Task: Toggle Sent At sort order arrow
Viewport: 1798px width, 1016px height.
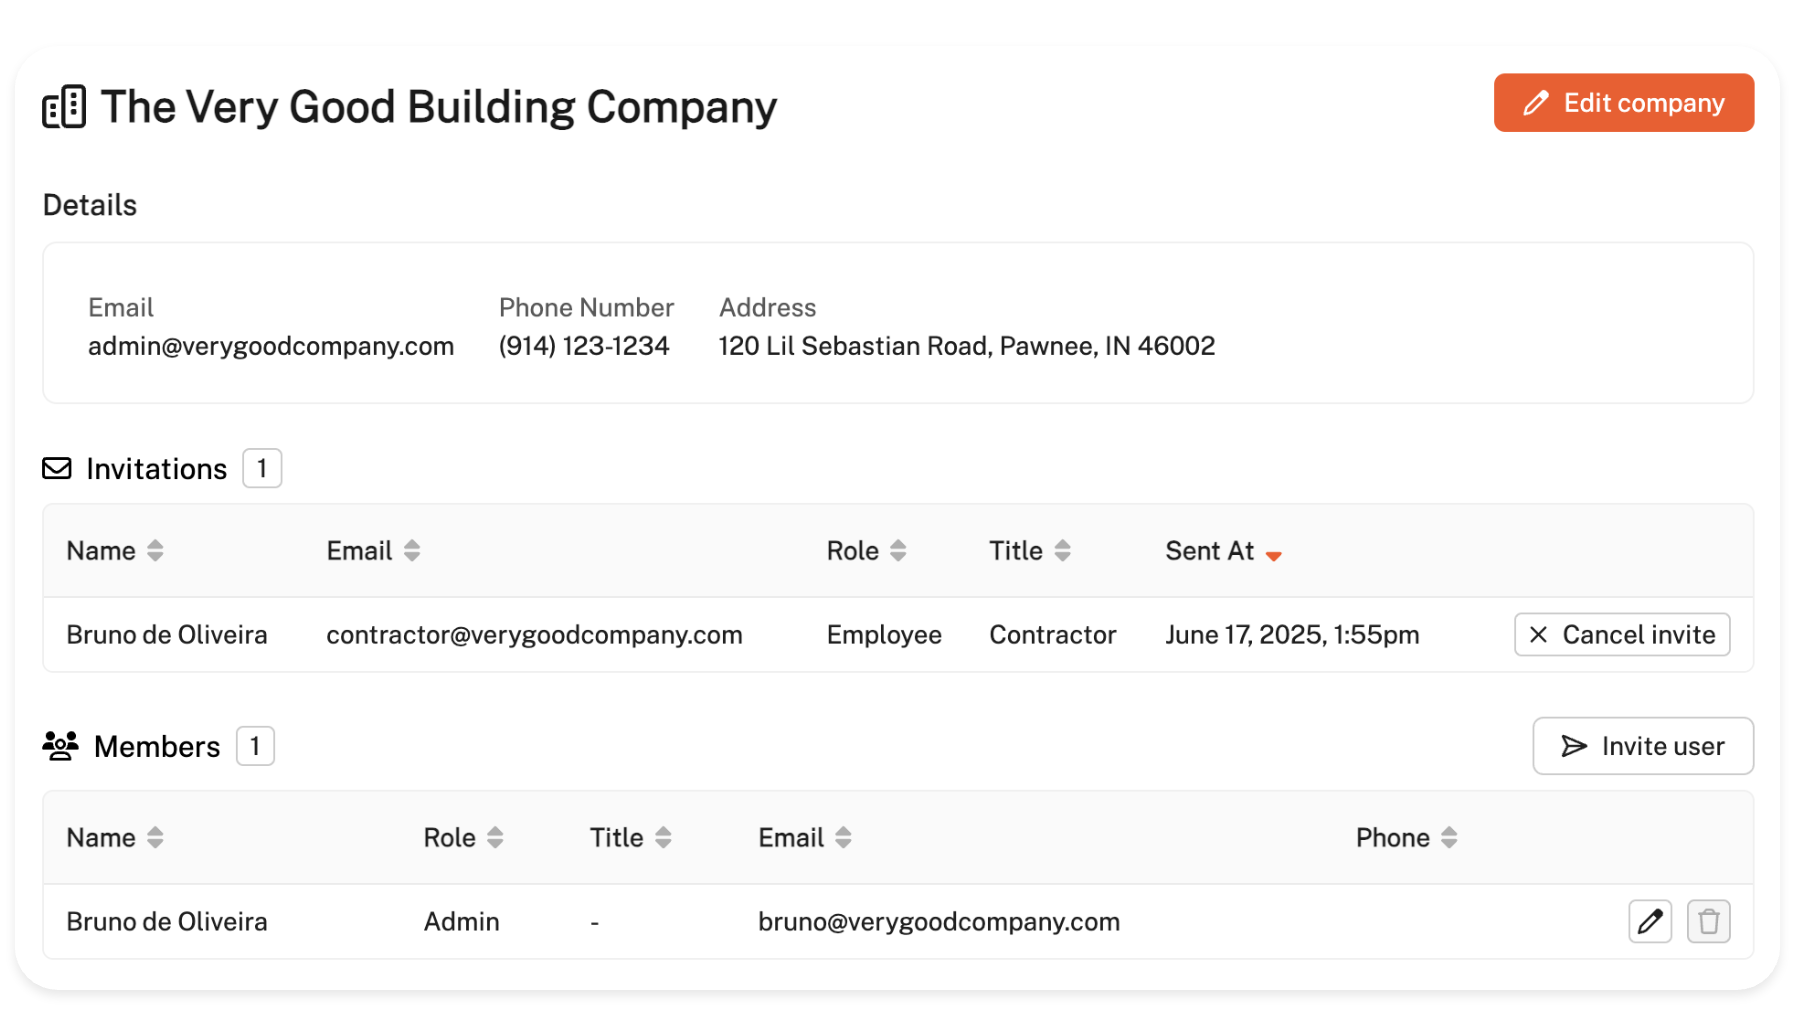Action: pos(1273,555)
